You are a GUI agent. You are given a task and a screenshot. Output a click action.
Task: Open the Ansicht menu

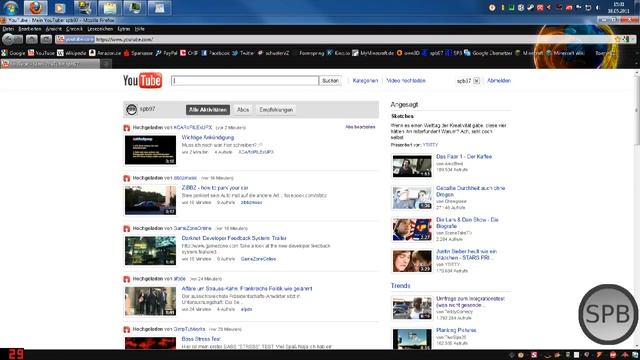tap(53, 29)
